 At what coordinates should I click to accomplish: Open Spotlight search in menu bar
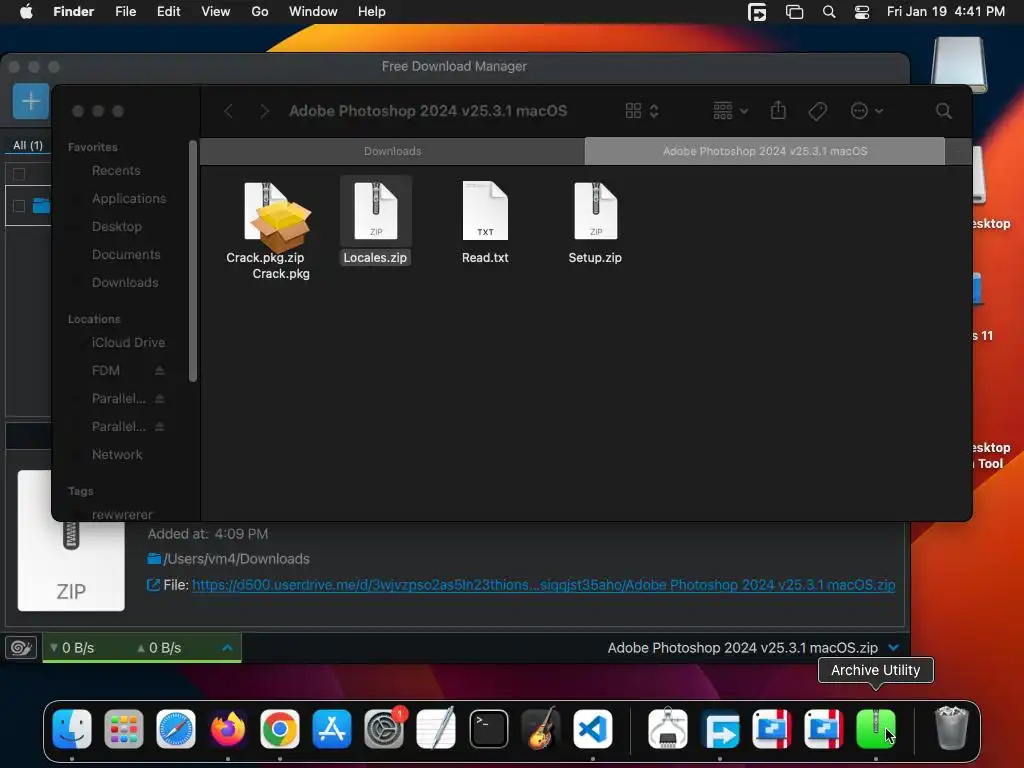click(829, 12)
